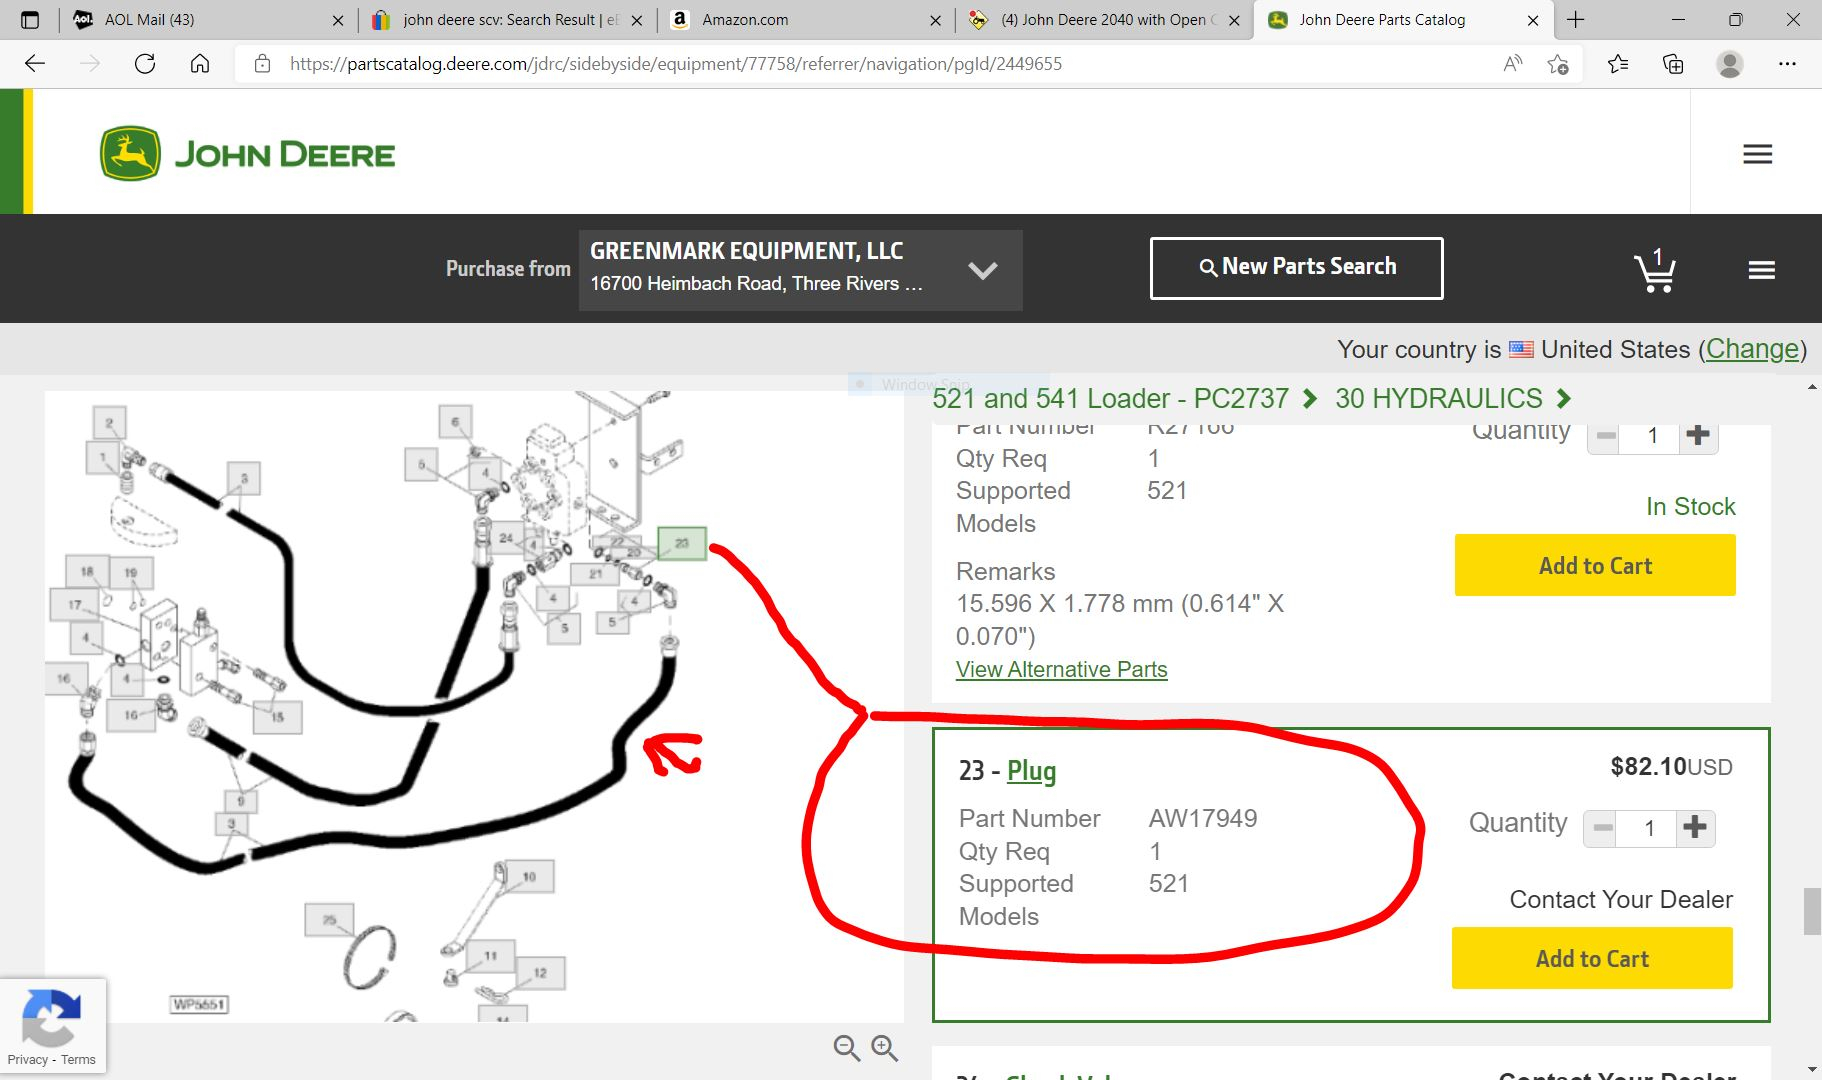Select callout 15 in the diagram
This screenshot has width=1822, height=1080.
click(x=277, y=716)
